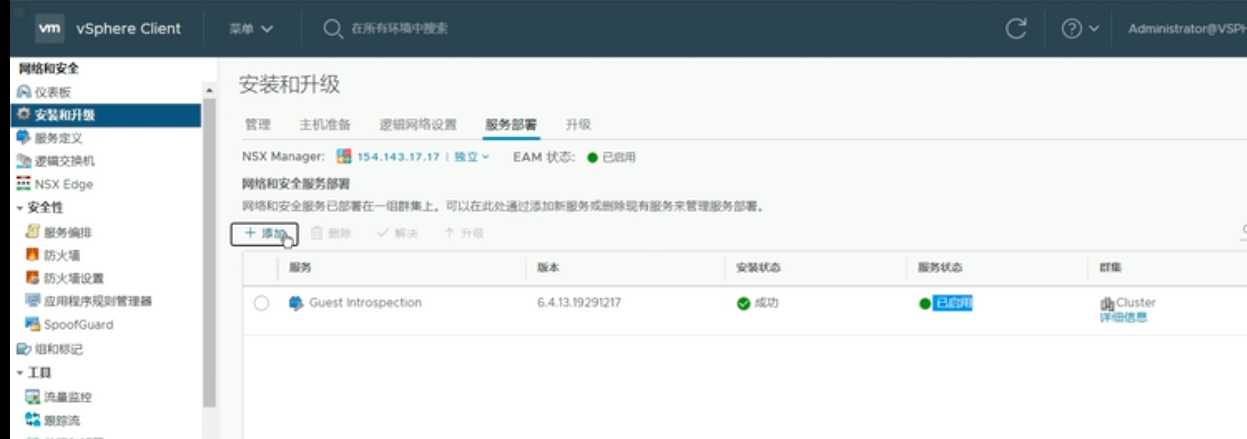The width and height of the screenshot is (1247, 439).
Task: Open the help question-mark menu
Action: coord(1080,29)
